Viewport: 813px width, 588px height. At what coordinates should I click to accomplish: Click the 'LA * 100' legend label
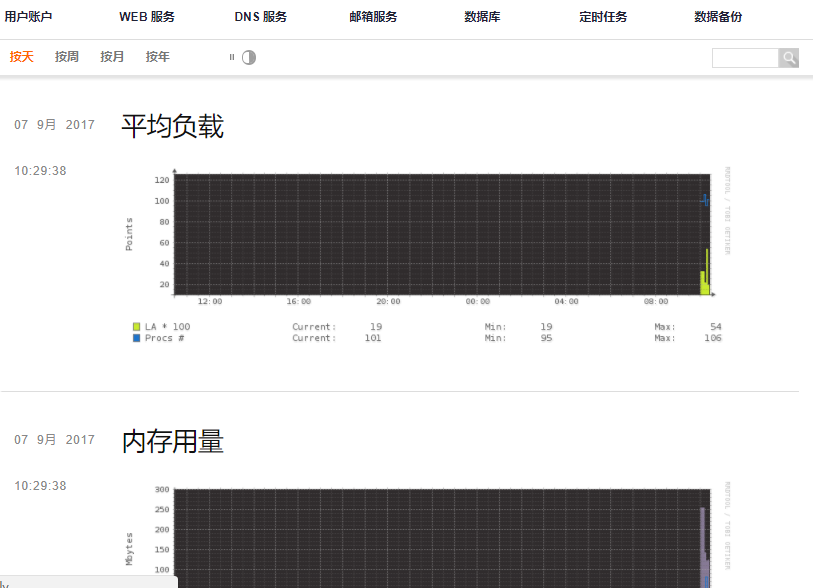tap(167, 327)
